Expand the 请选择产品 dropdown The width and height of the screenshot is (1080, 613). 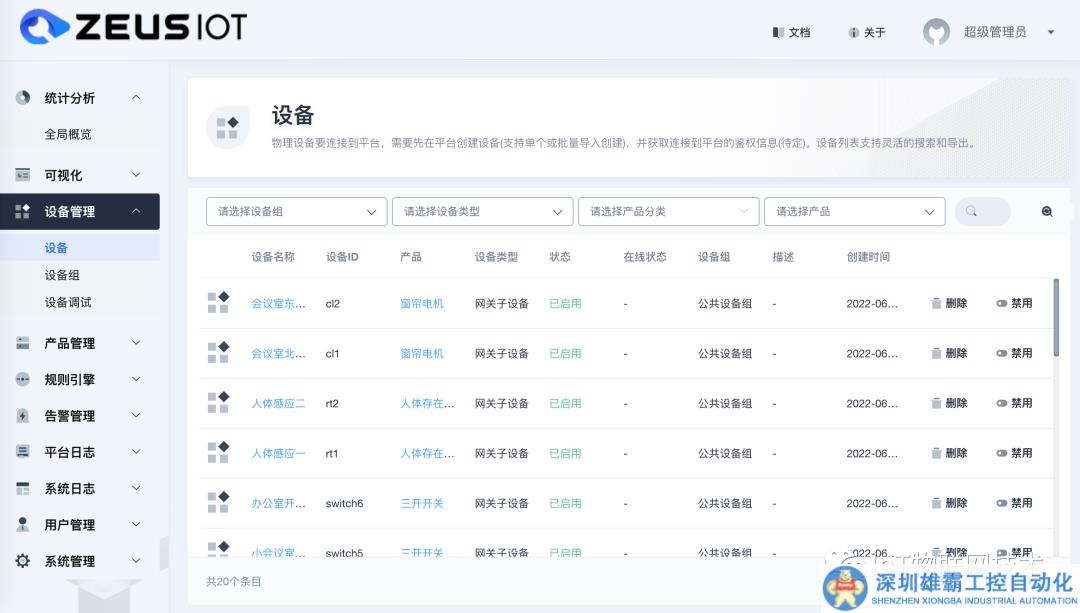coord(854,212)
